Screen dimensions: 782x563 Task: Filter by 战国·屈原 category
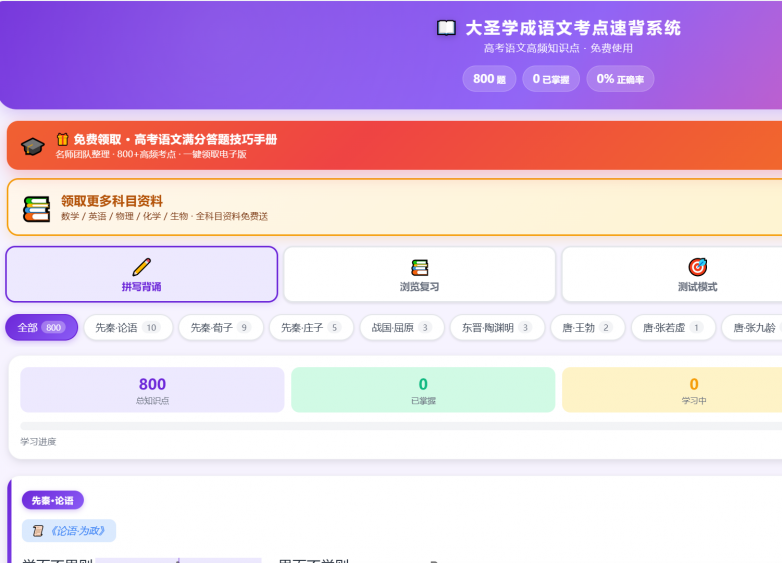(x=401, y=328)
